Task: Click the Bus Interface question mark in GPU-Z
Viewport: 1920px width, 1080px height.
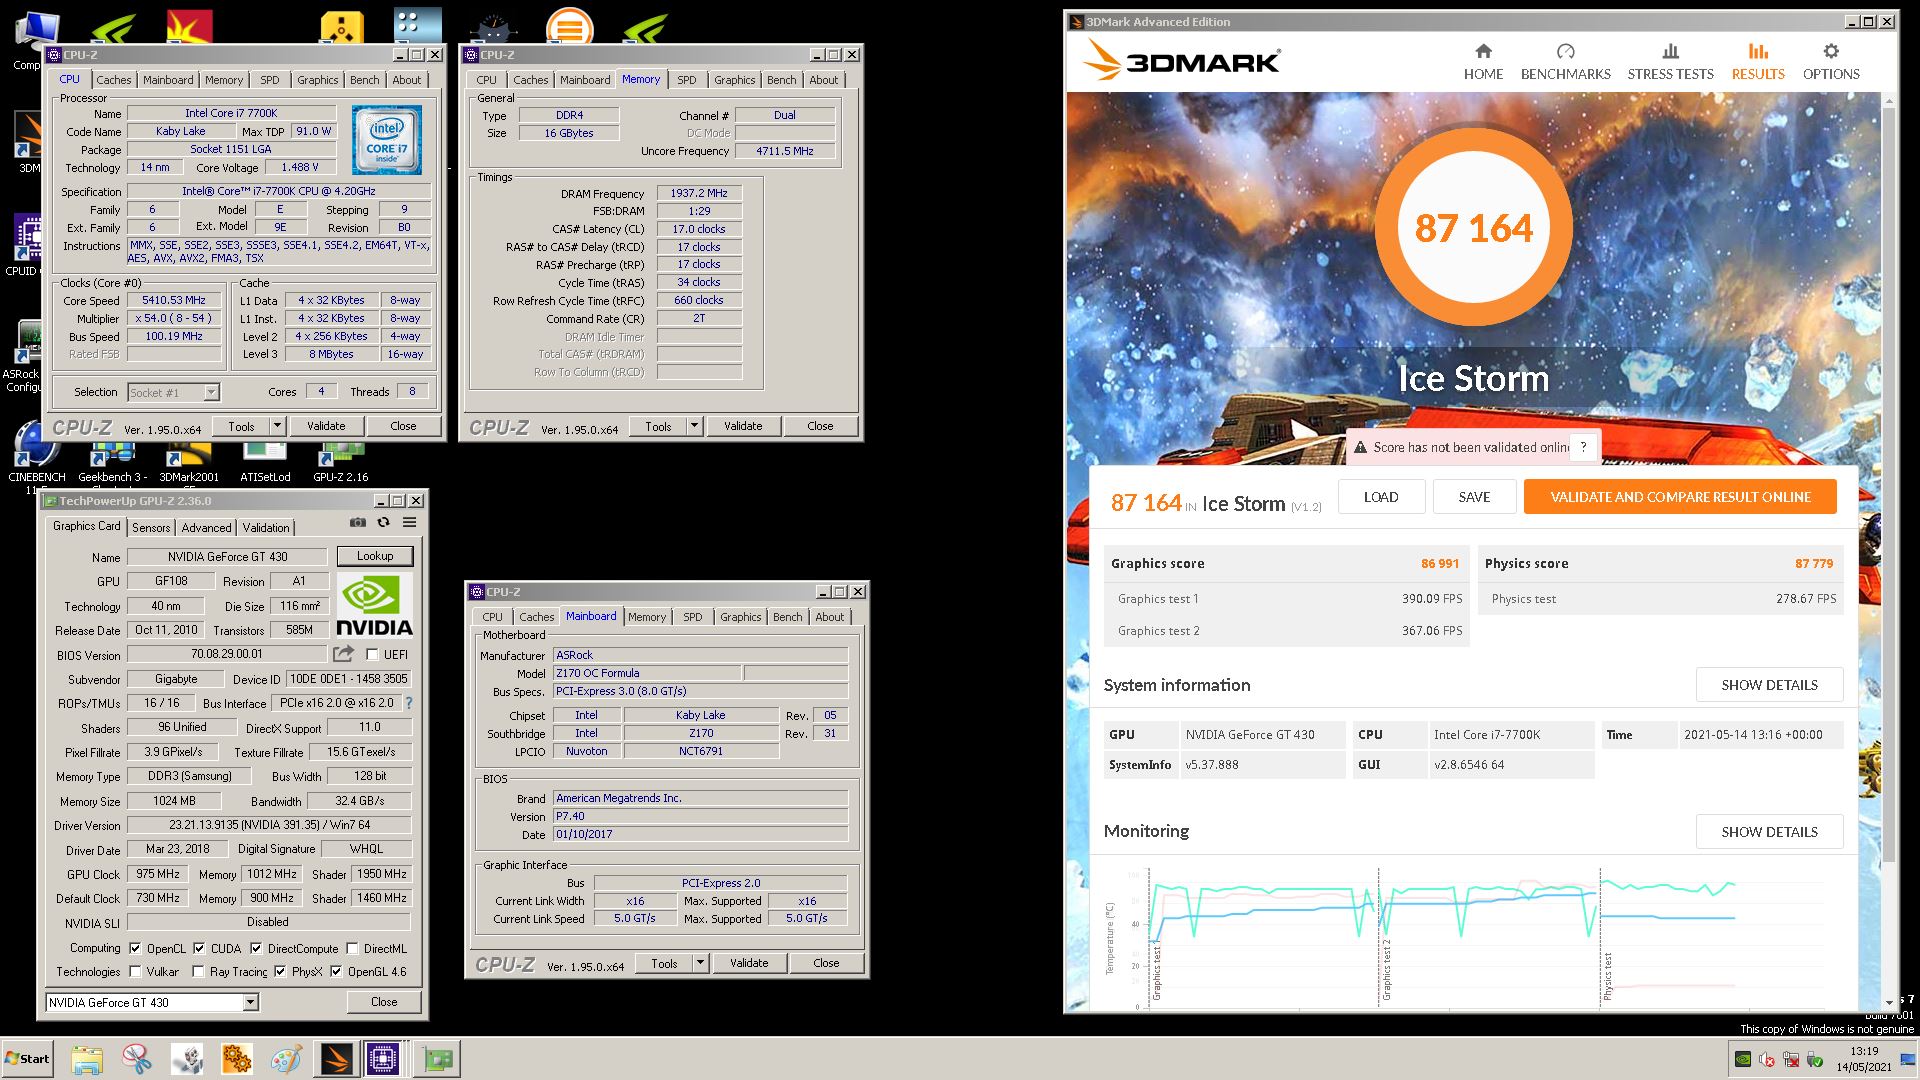Action: click(408, 703)
